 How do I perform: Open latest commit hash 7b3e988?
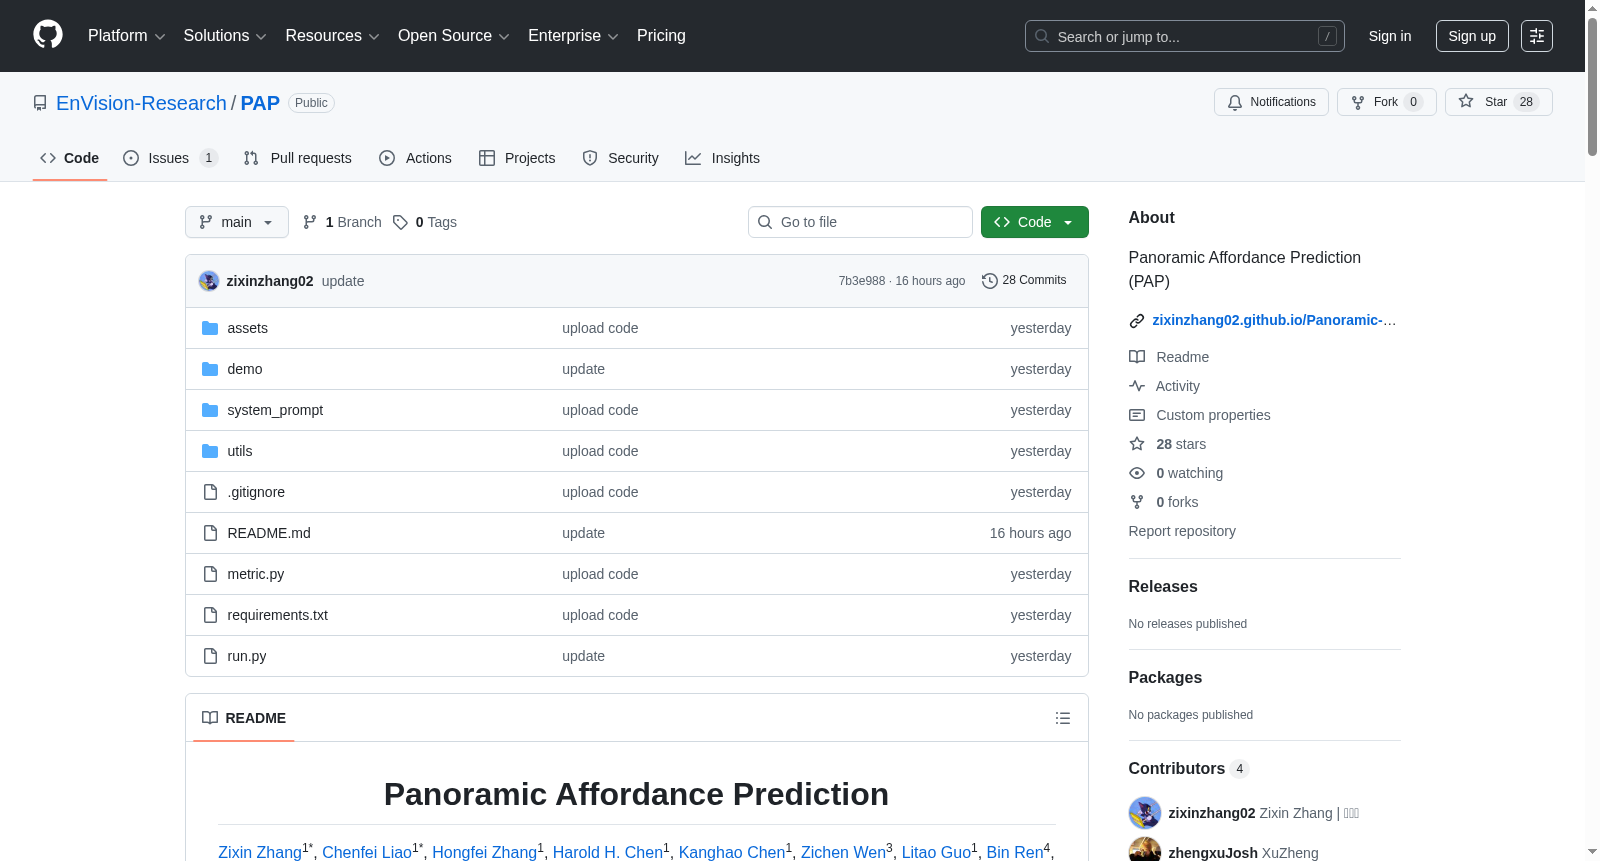[862, 281]
